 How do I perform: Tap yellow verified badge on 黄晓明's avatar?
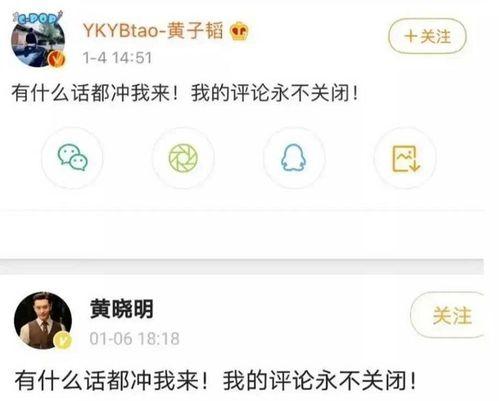pyautogui.click(x=63, y=340)
